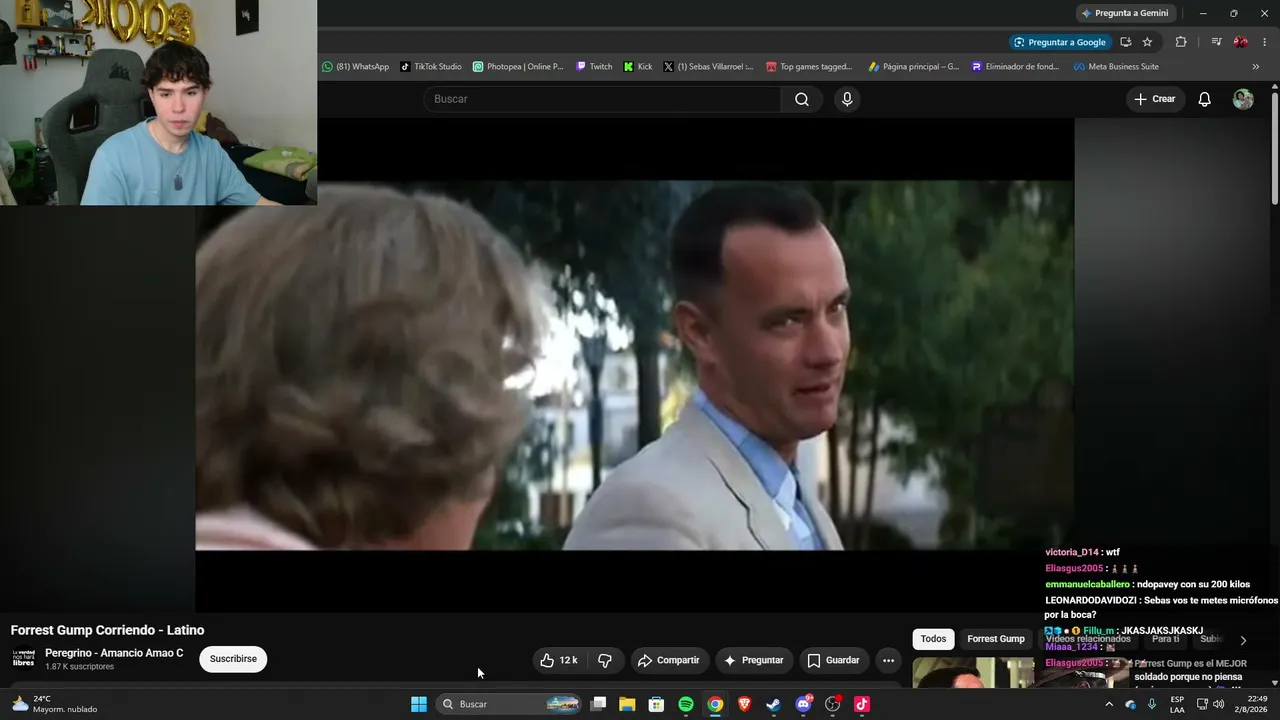Click the Pregunta a Gemini button

[x=1125, y=13]
